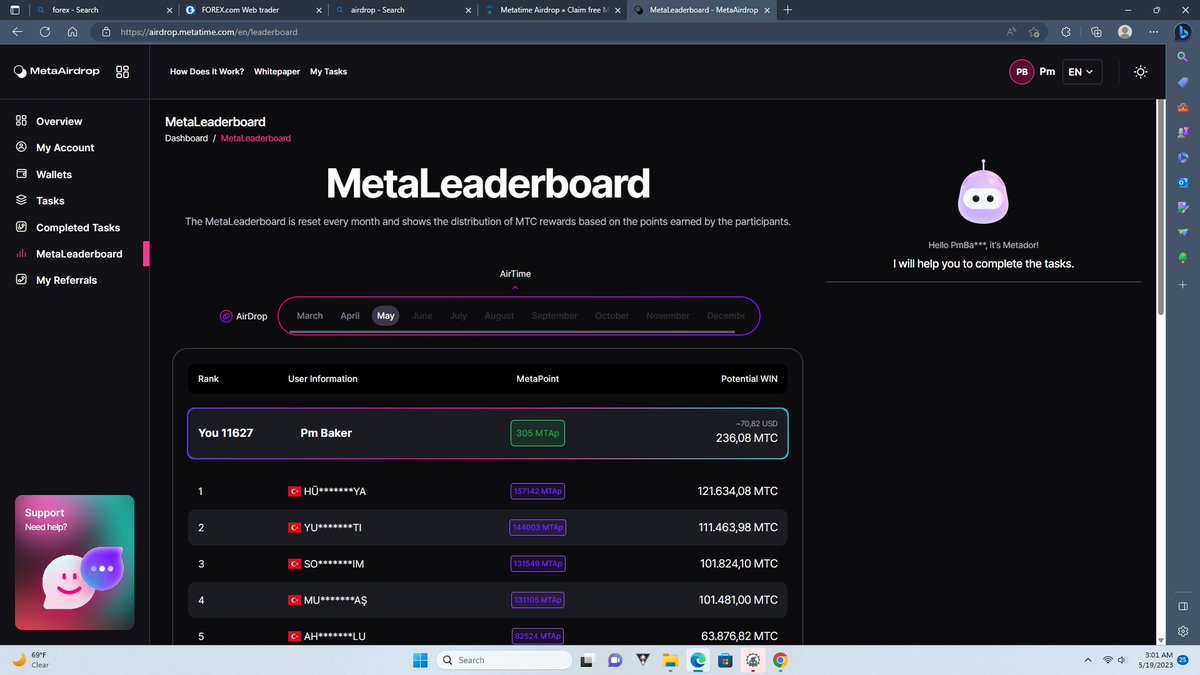Viewport: 1200px width, 675px height.
Task: Open the Outlook icon in the Edge sidebar
Action: click(1183, 182)
